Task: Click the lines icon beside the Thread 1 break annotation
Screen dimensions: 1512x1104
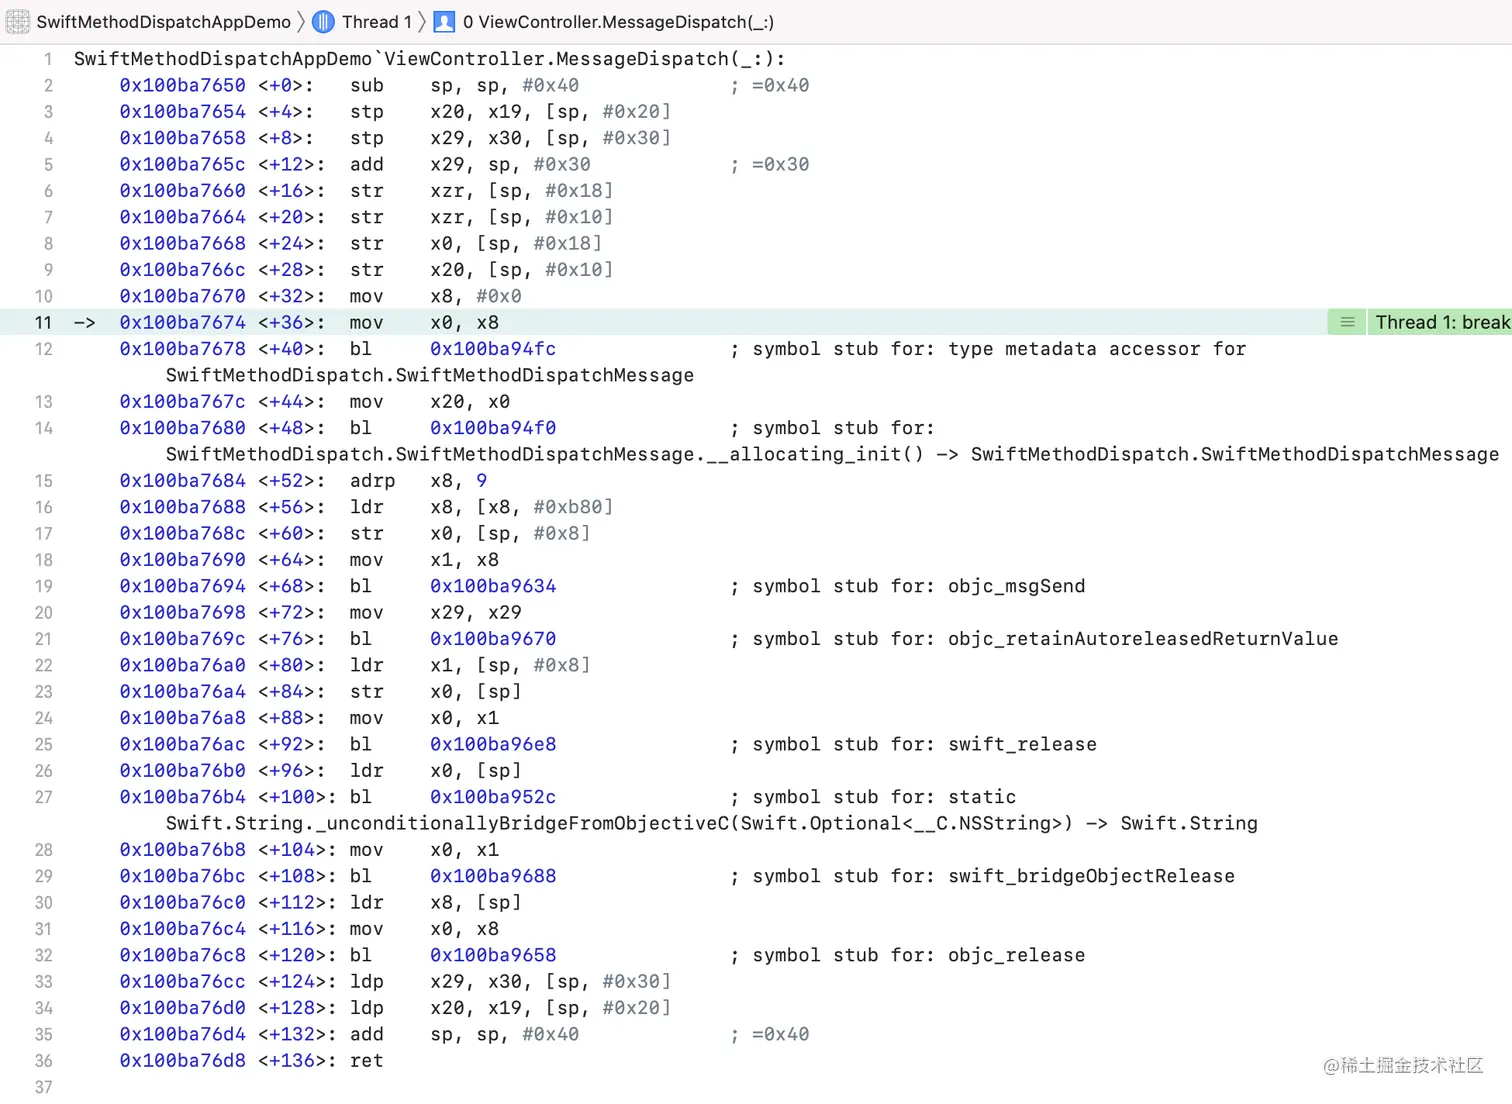Action: [1347, 322]
